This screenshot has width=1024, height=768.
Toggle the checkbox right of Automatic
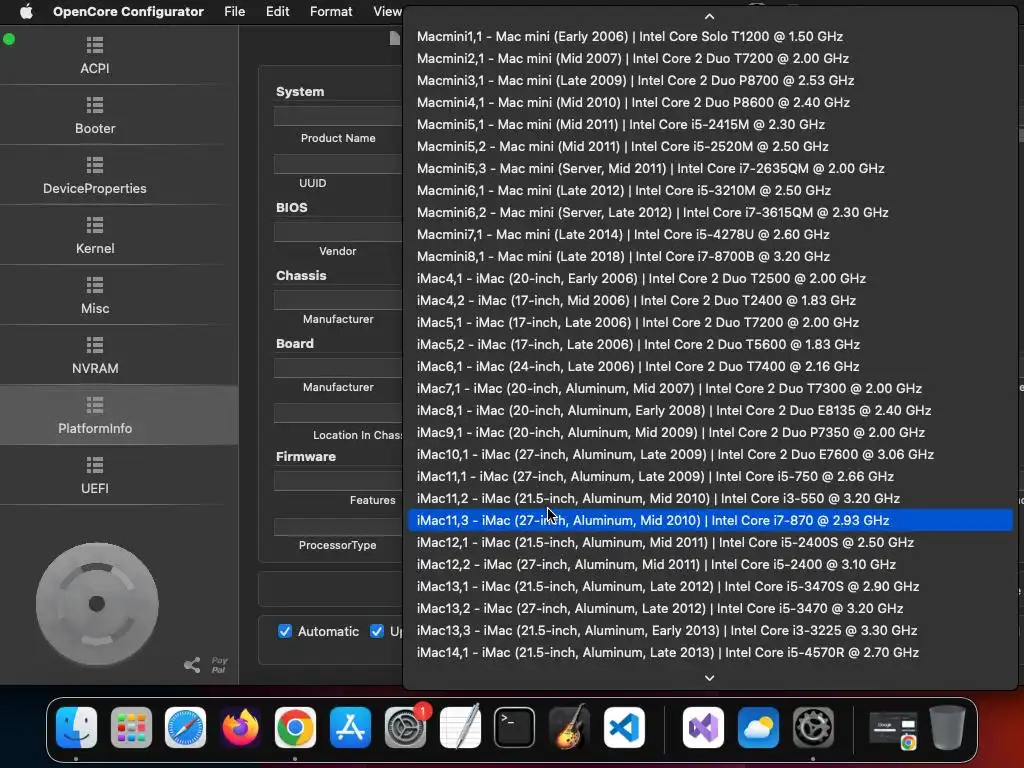tap(377, 631)
